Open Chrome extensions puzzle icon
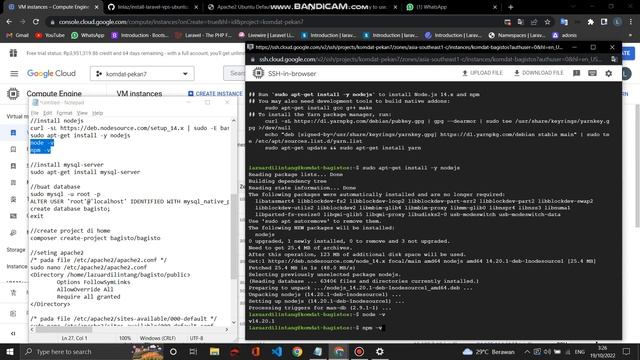The height and width of the screenshot is (360, 640). [x=590, y=22]
